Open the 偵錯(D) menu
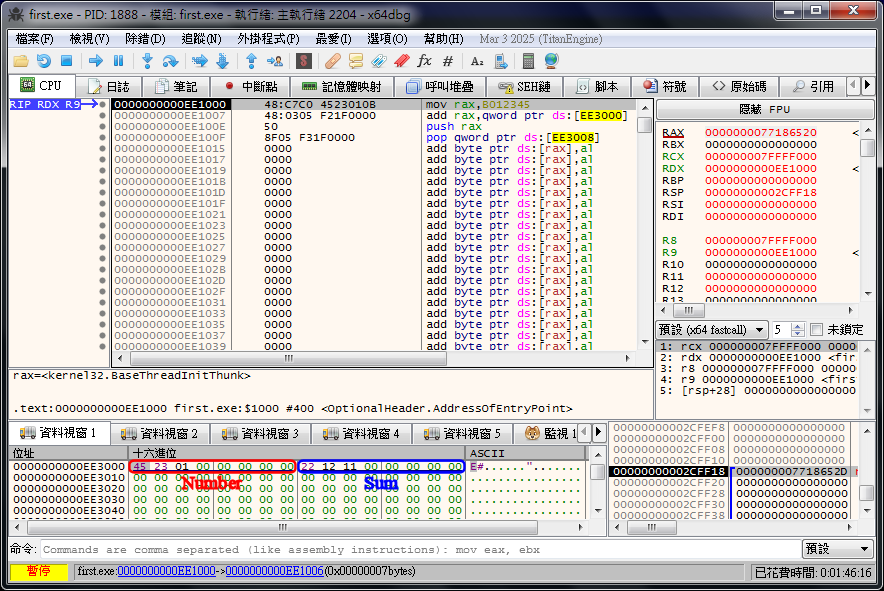The width and height of the screenshot is (884, 591). (145, 39)
